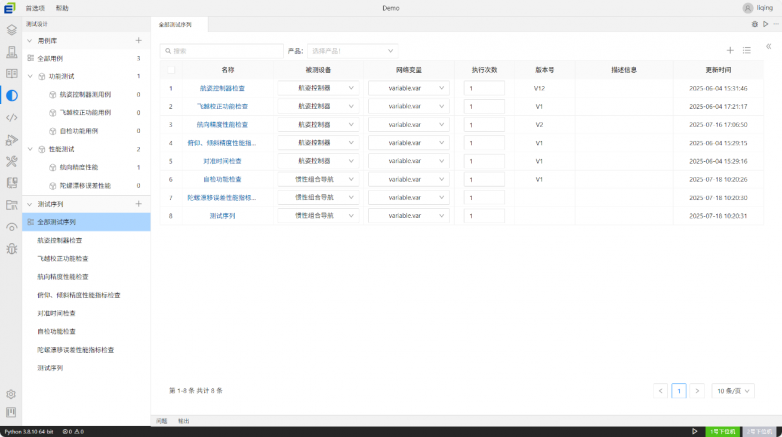
Task: Focus the search input field
Action: coord(221,51)
